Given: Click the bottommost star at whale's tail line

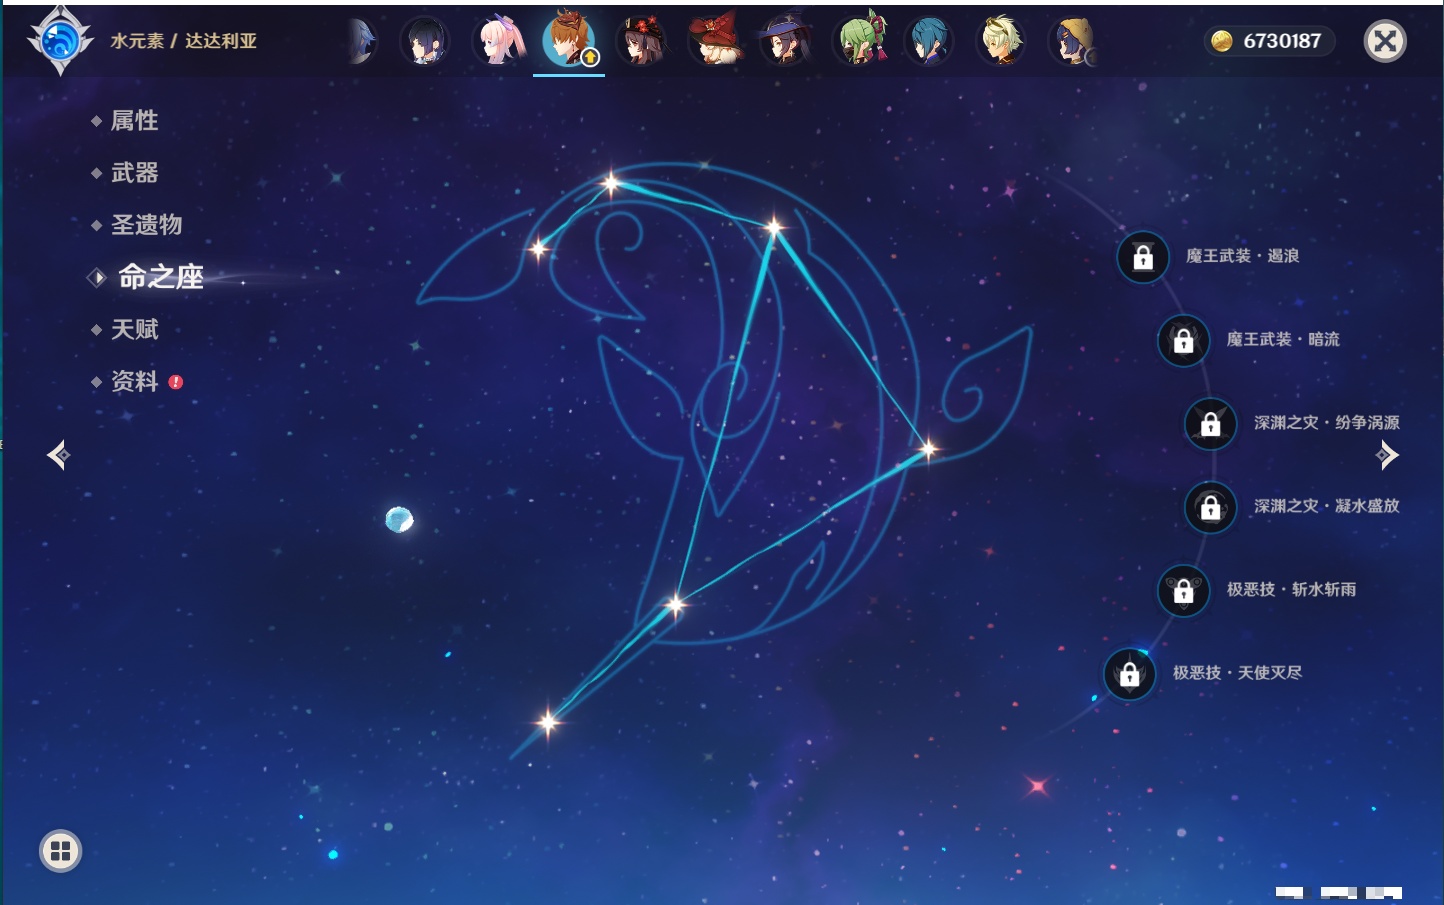Looking at the screenshot, I should [x=547, y=721].
